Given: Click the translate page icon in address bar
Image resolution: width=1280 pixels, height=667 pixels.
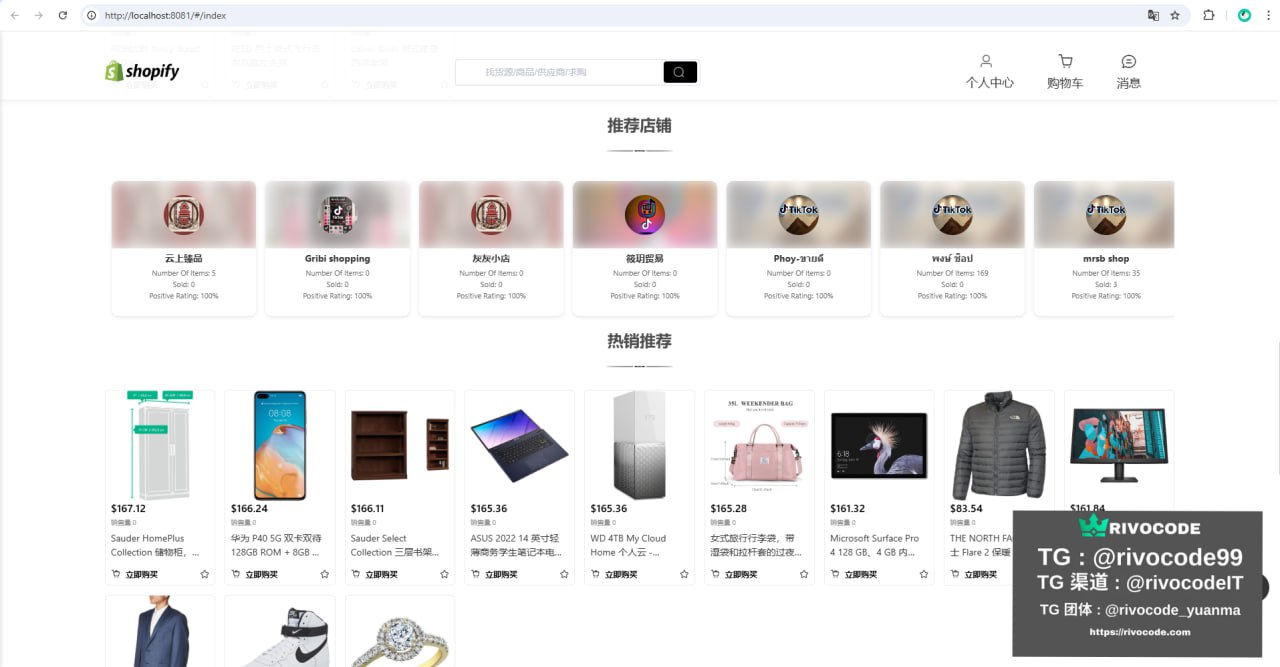Looking at the screenshot, I should (1153, 16).
